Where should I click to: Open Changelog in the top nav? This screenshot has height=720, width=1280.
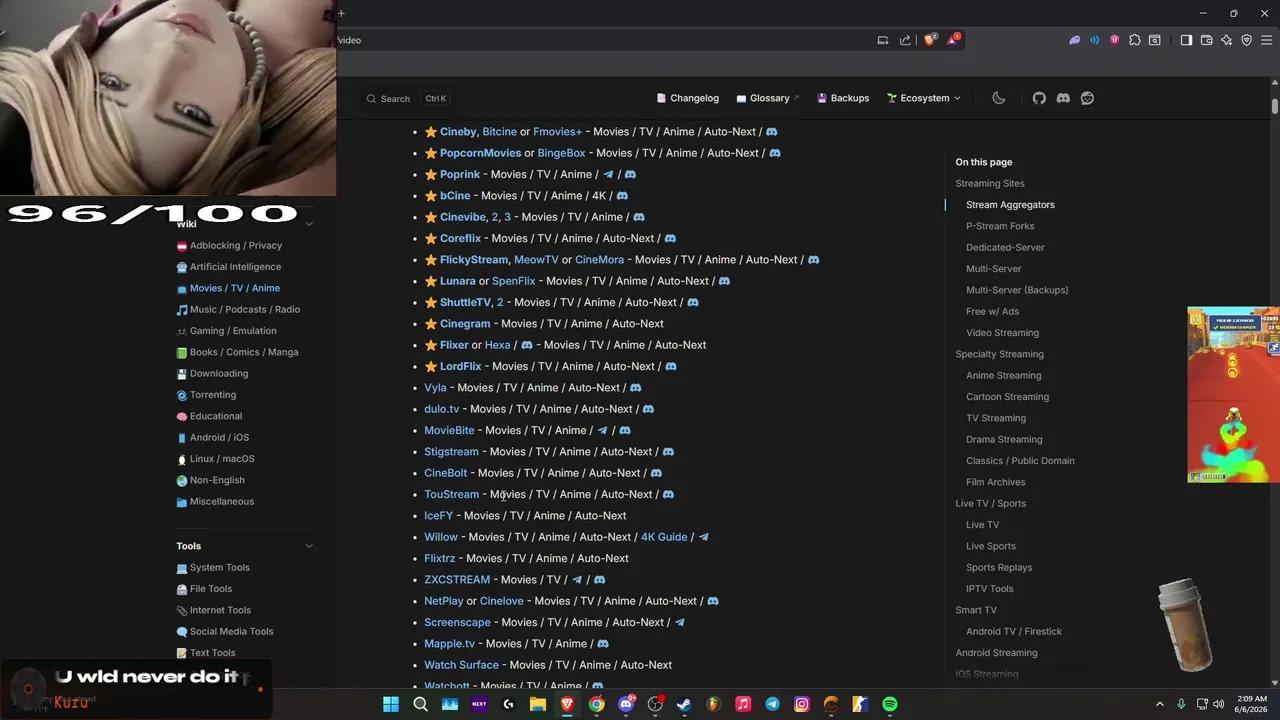click(x=688, y=98)
